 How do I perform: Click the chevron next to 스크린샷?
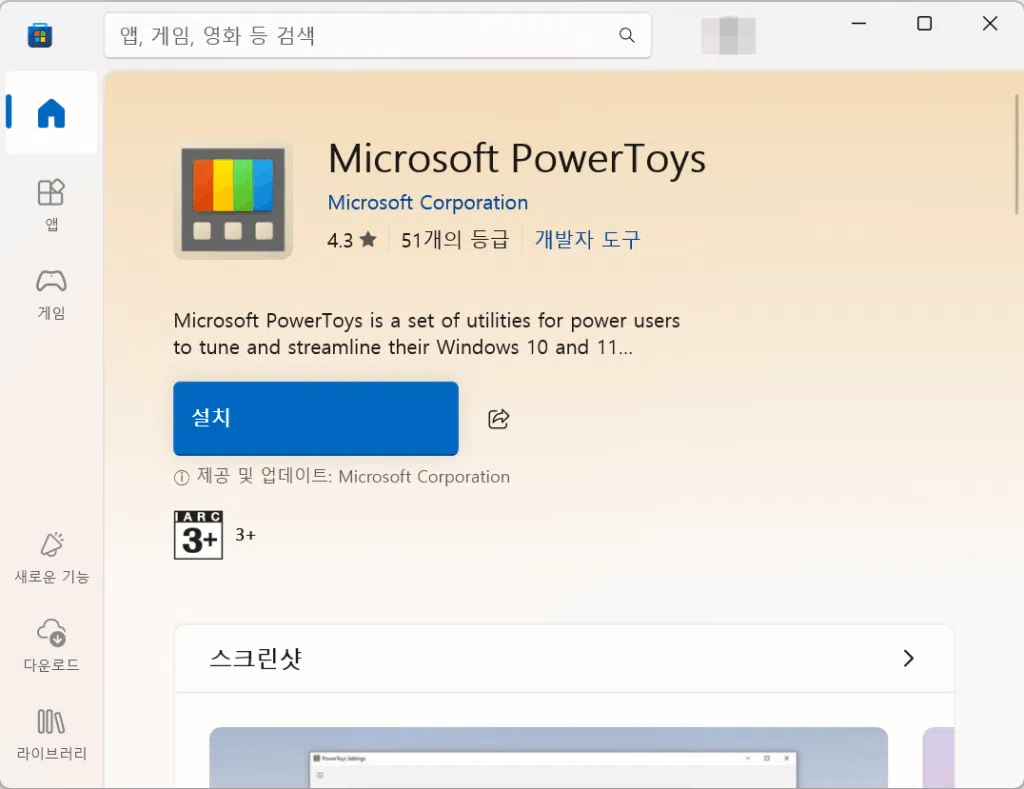click(908, 658)
